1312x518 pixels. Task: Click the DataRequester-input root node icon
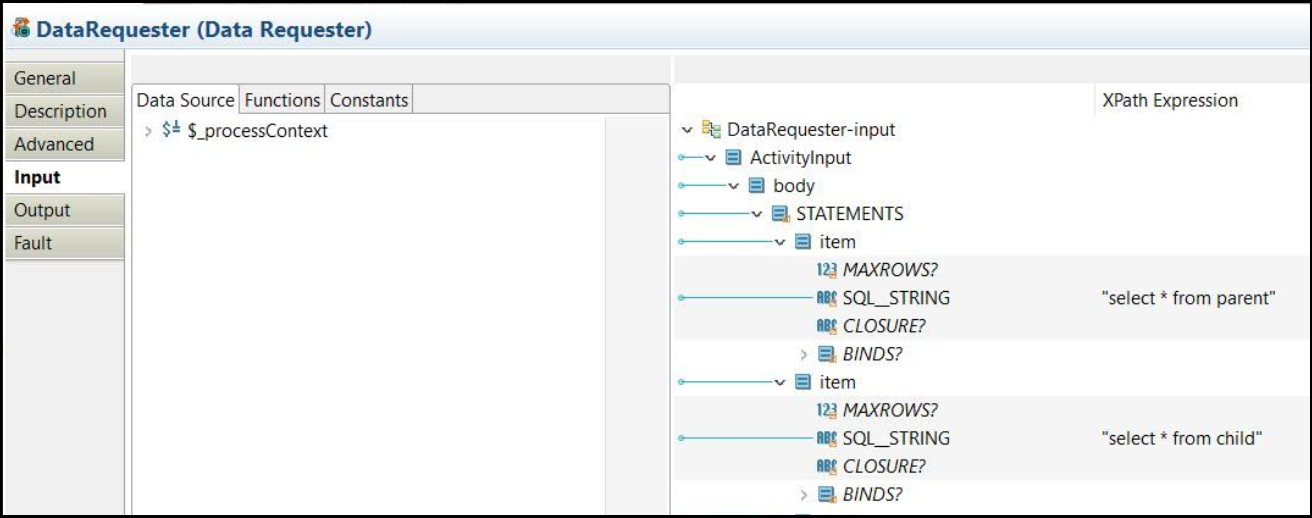point(712,130)
